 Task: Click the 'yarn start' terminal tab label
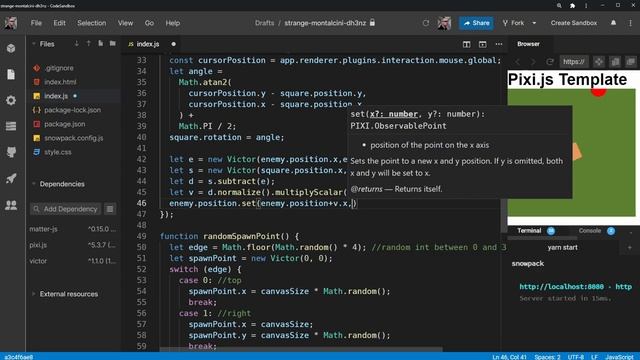click(562, 247)
